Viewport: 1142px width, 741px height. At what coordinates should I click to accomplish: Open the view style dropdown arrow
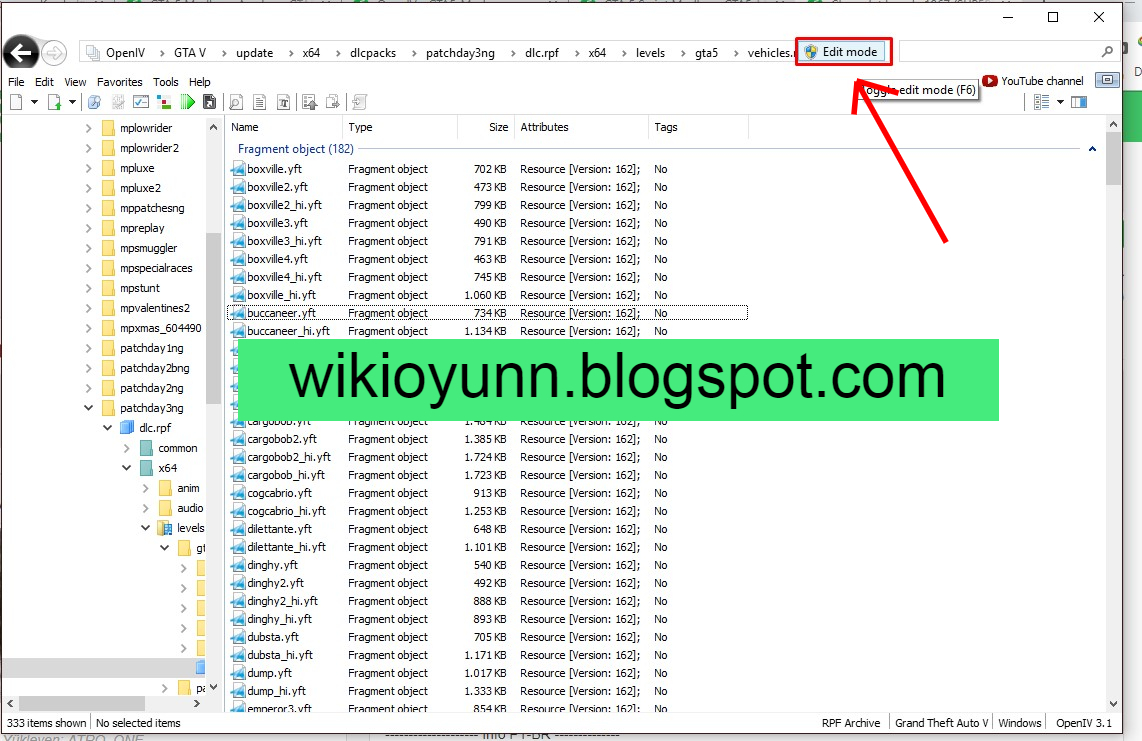pos(1060,102)
